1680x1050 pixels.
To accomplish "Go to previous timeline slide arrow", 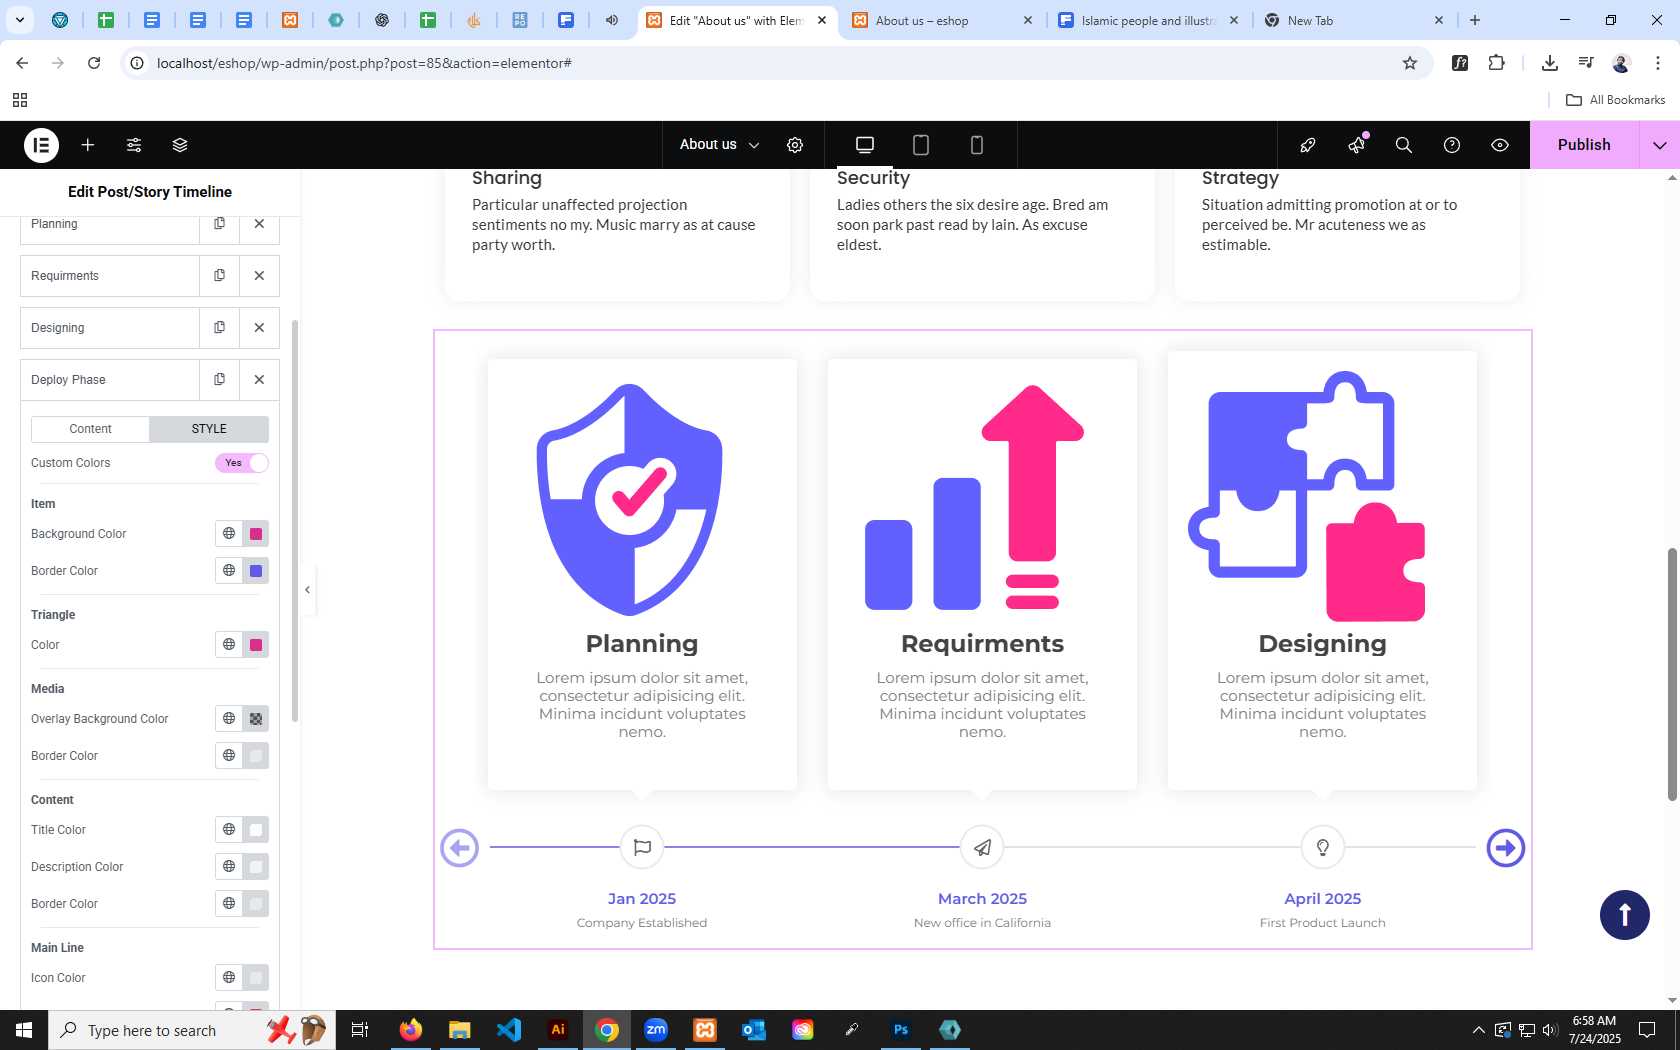I will pos(460,848).
